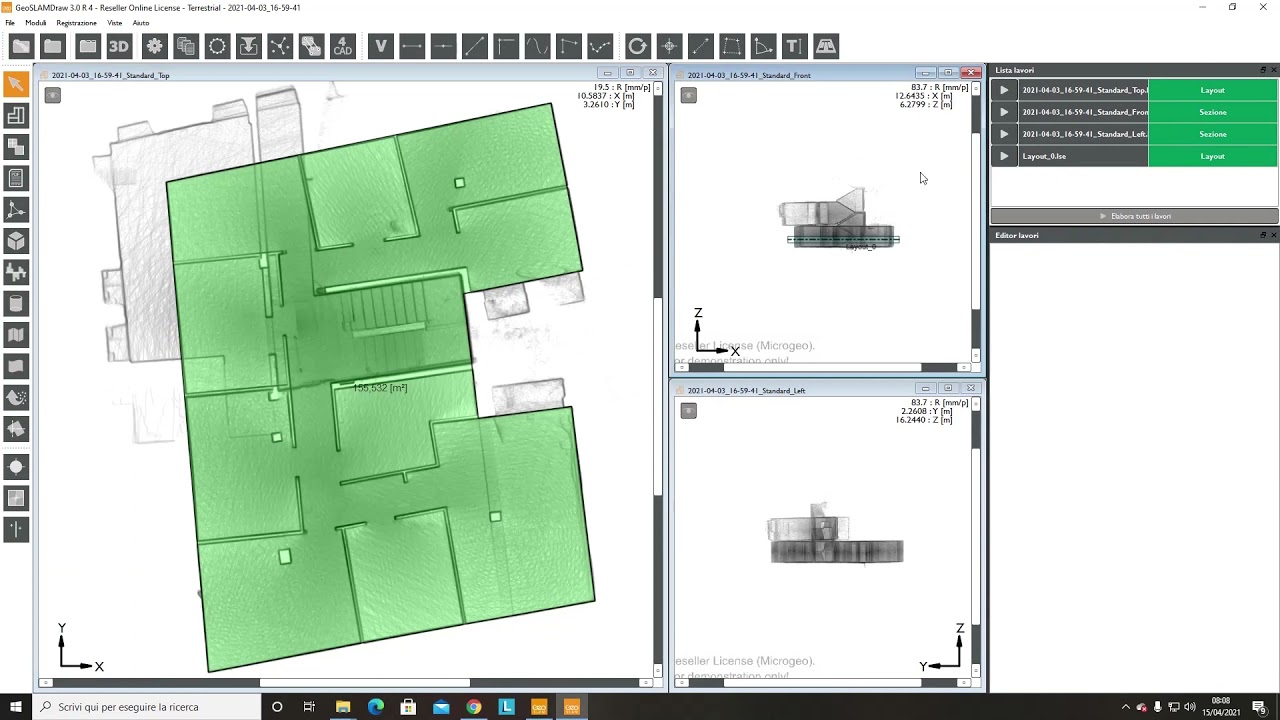Select the sine curve drawing tool
The height and width of the screenshot is (720, 1280).
click(537, 46)
